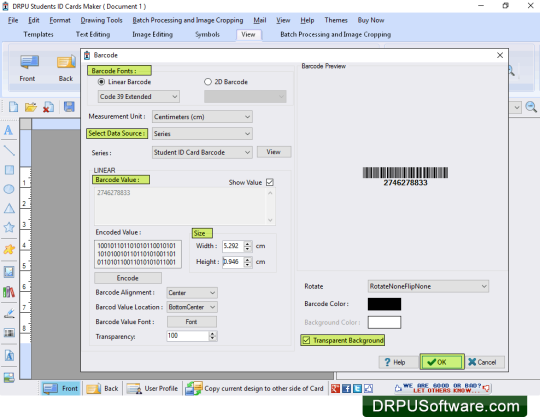Viewport: 540px width, 417px height.
Task: Switch to the Image Editing tab
Action: coord(153,34)
